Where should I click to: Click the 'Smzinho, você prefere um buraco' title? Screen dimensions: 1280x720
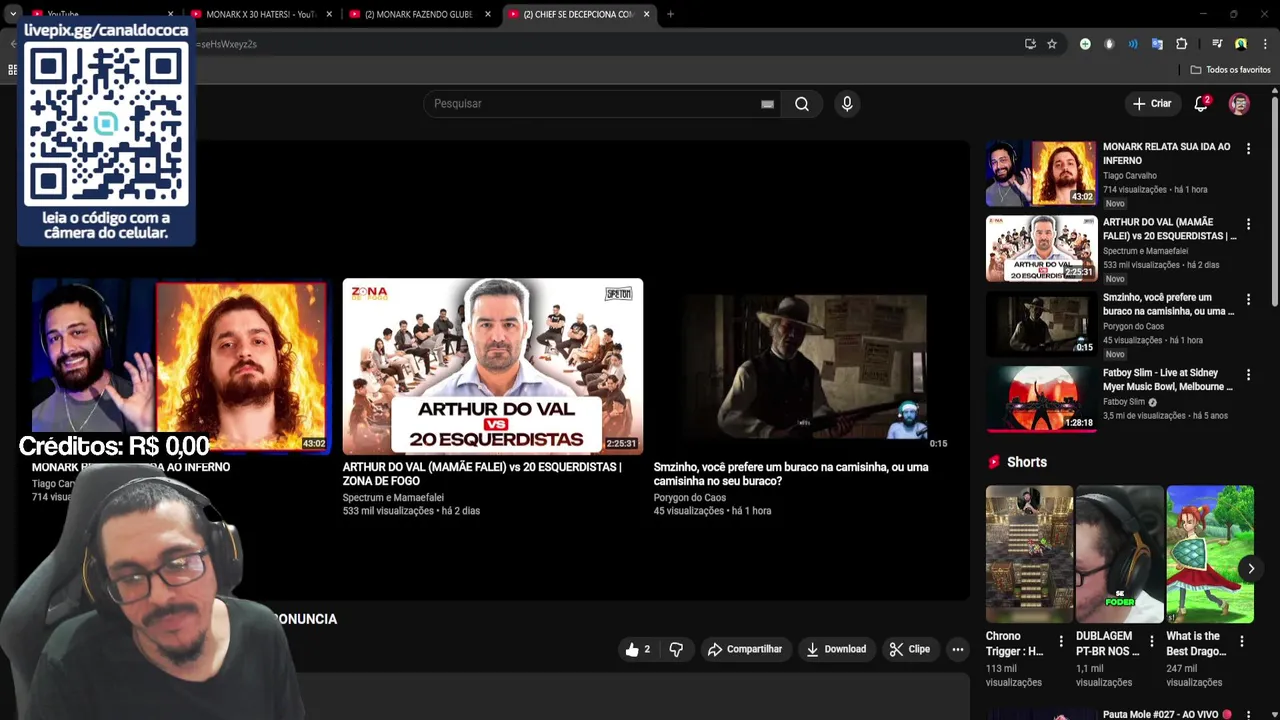pyautogui.click(x=791, y=474)
